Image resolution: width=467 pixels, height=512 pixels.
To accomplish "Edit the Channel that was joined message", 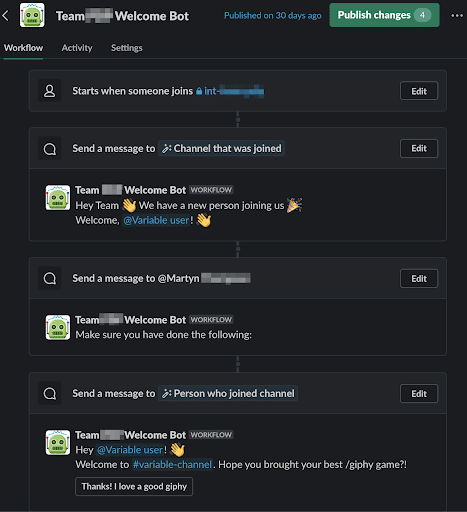I will pyautogui.click(x=419, y=148).
